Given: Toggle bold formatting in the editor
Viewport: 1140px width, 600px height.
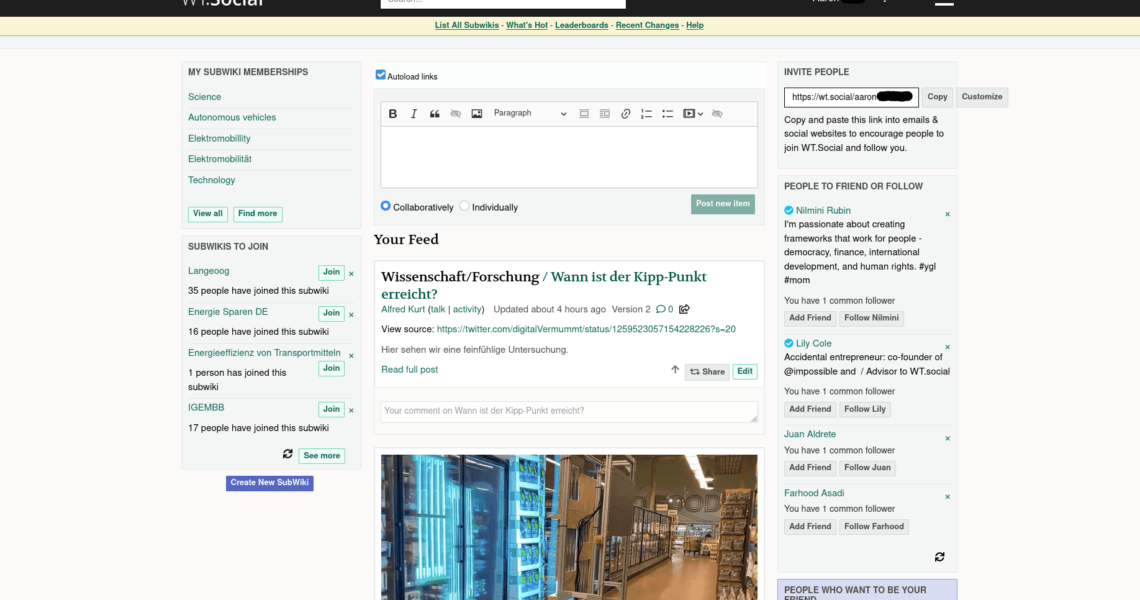Looking at the screenshot, I should [x=393, y=114].
